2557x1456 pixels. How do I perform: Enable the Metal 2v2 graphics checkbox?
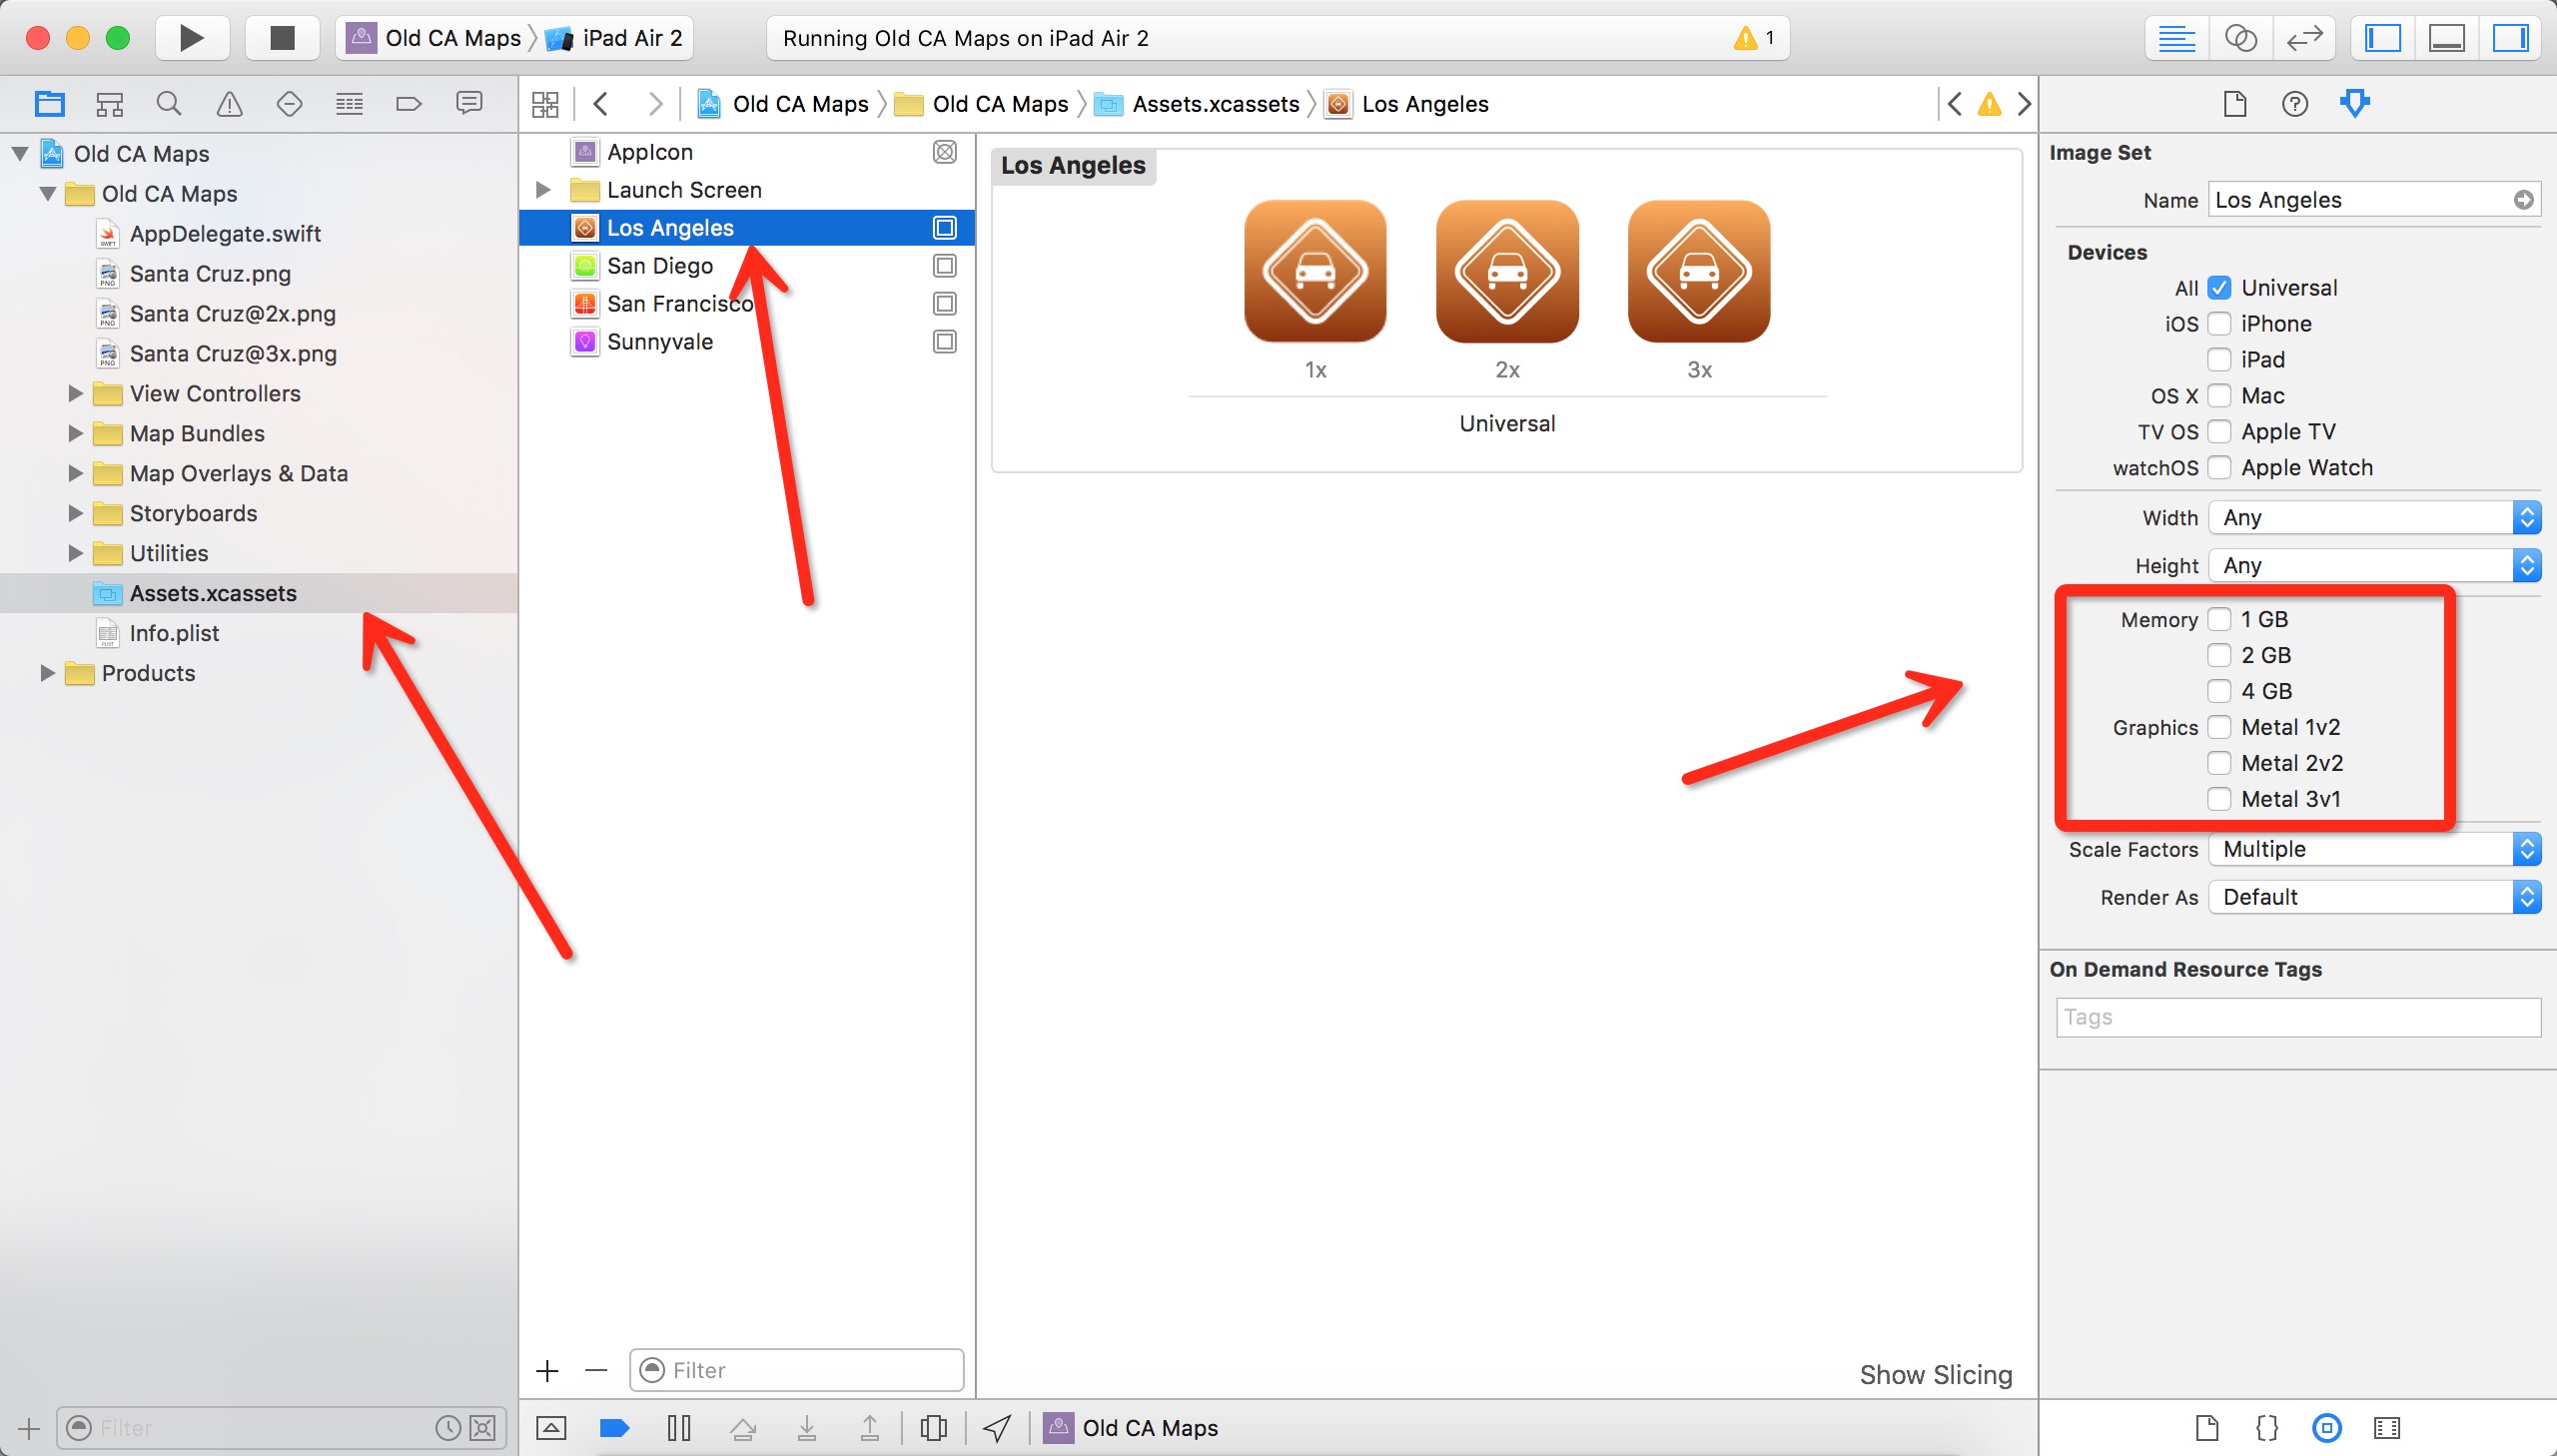[x=2219, y=763]
